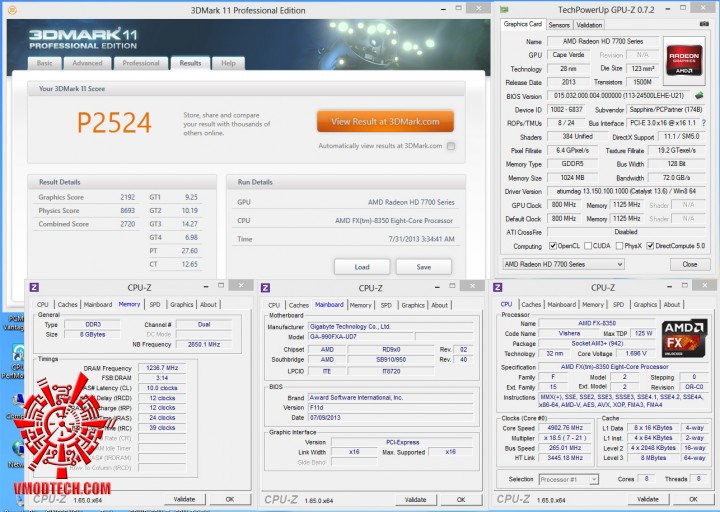Click the Bus Interface question mark icon
The image size is (720, 512).
[x=704, y=123]
